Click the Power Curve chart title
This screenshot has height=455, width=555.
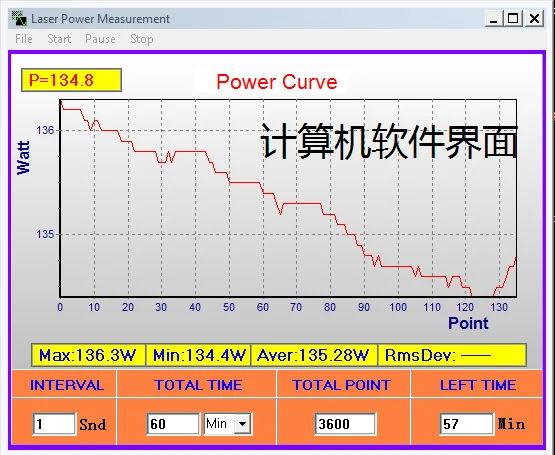[277, 82]
